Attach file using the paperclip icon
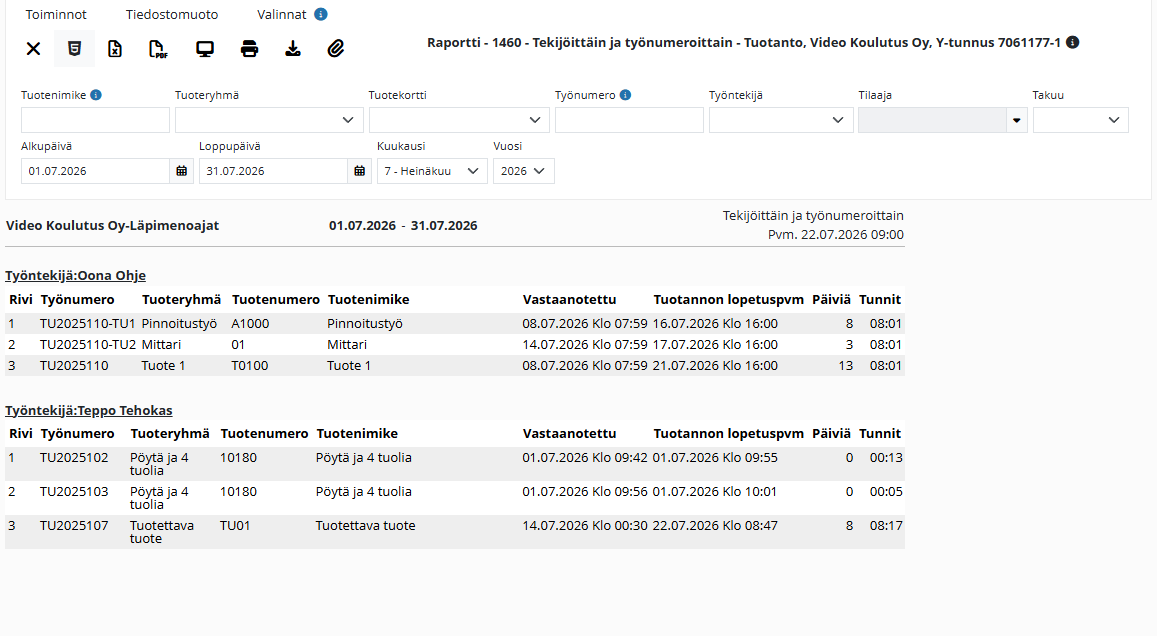 point(336,49)
